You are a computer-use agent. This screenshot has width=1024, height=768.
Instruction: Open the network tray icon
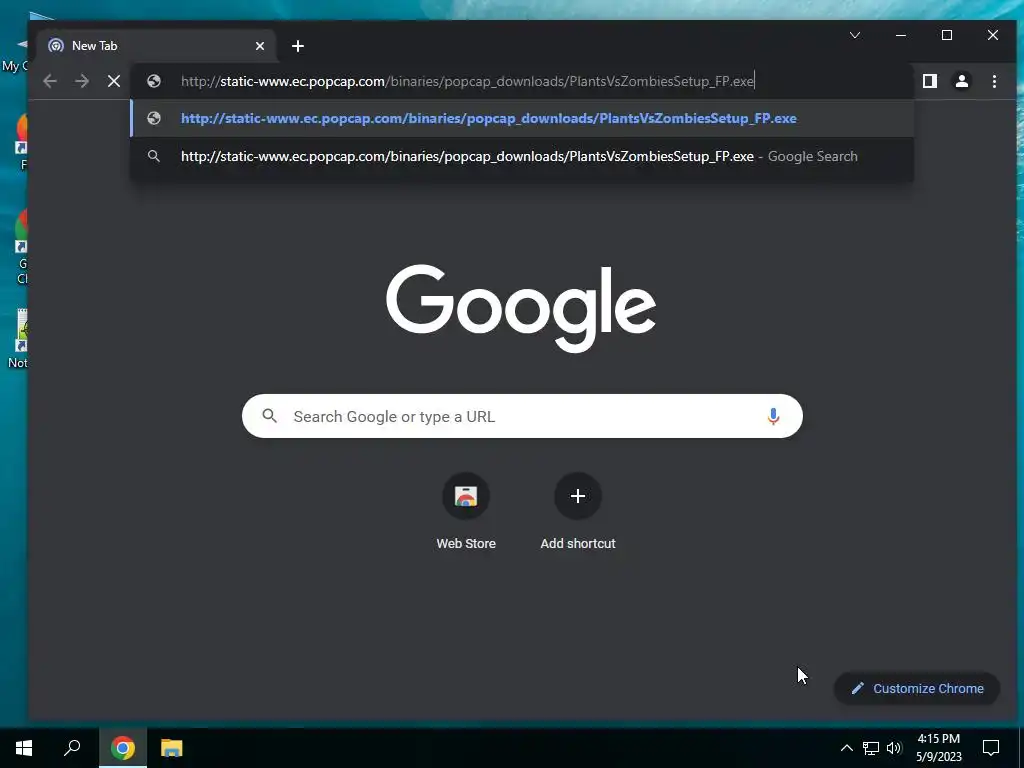pos(871,748)
